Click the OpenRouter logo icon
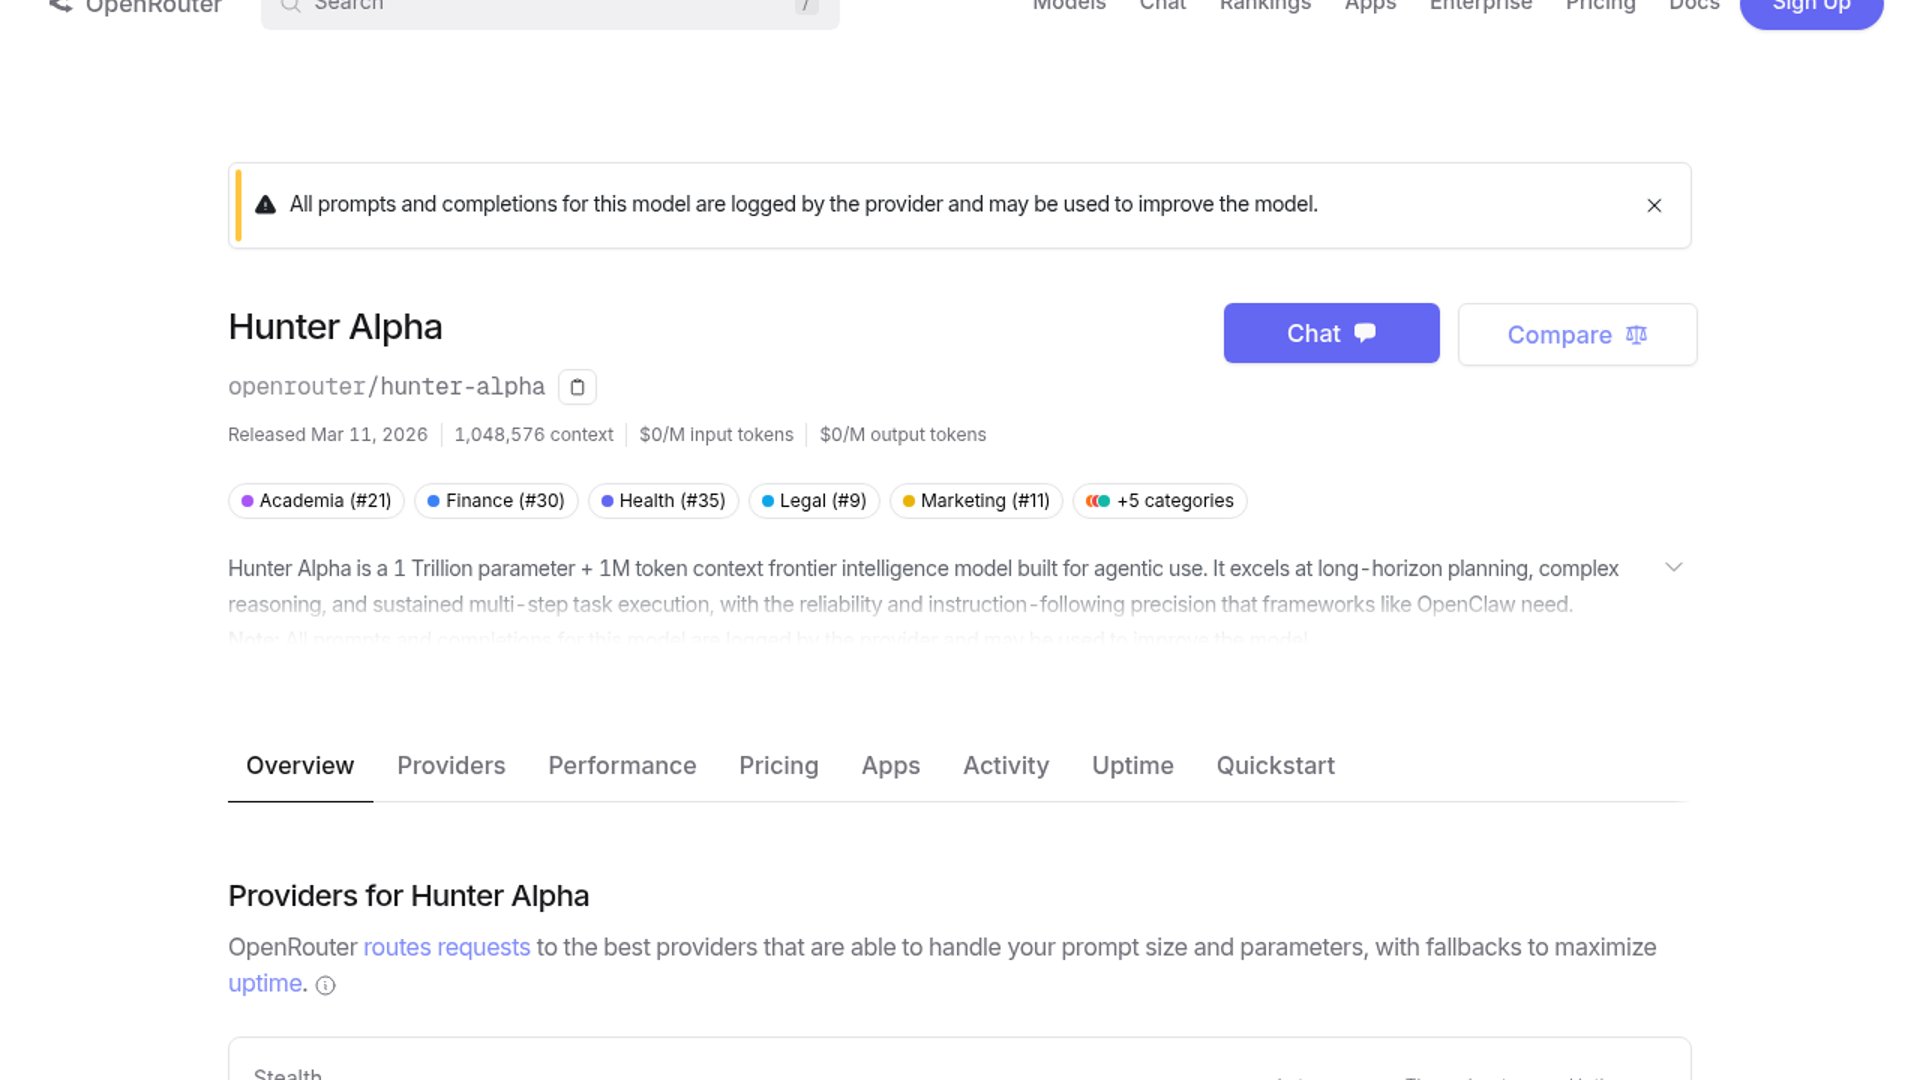This screenshot has height=1080, width=1920. (x=60, y=5)
